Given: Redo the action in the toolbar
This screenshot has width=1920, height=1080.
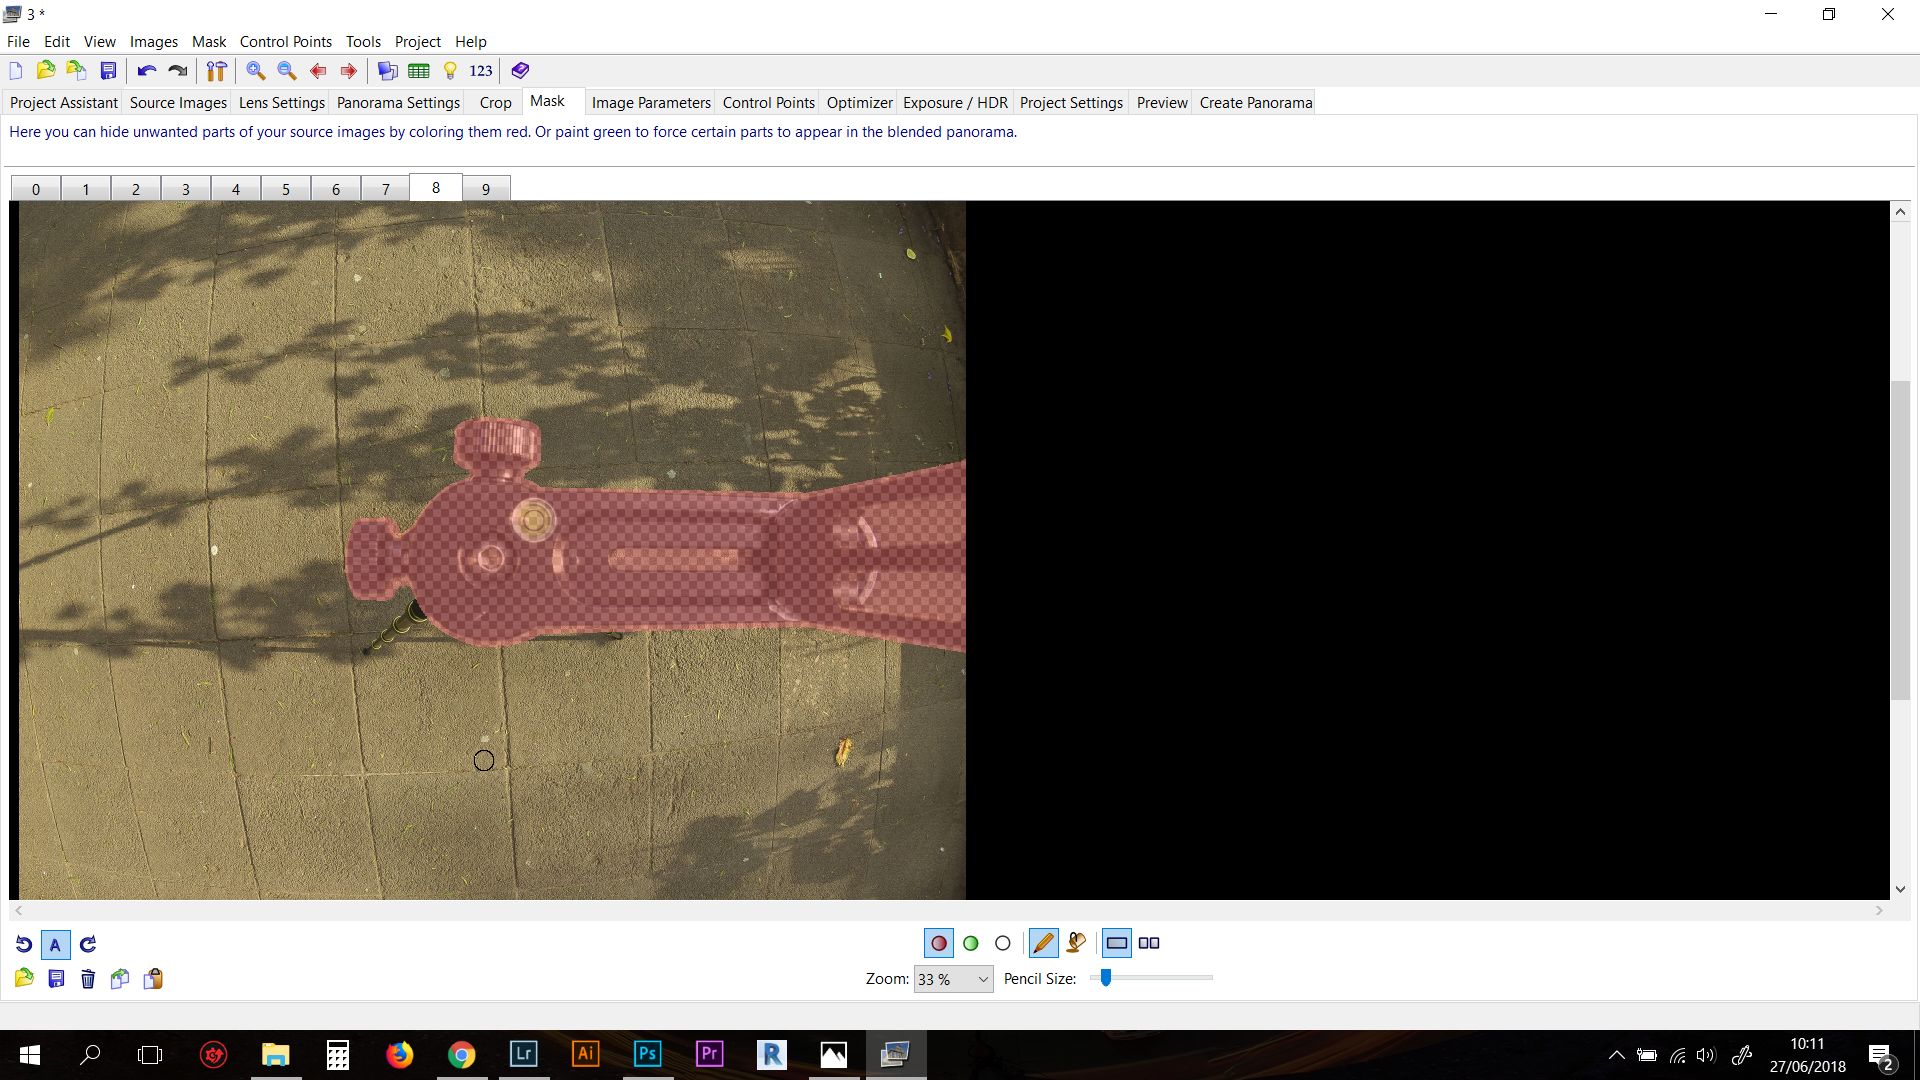Looking at the screenshot, I should (178, 70).
